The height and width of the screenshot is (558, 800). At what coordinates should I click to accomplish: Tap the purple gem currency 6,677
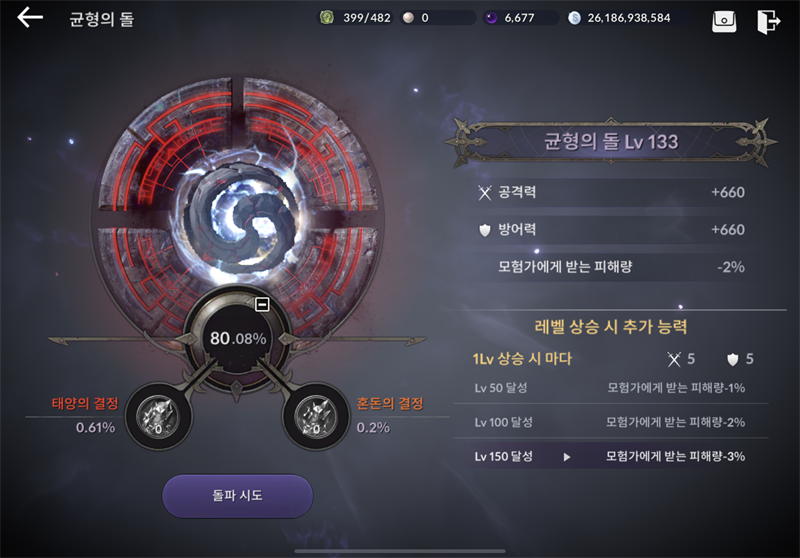pyautogui.click(x=520, y=18)
